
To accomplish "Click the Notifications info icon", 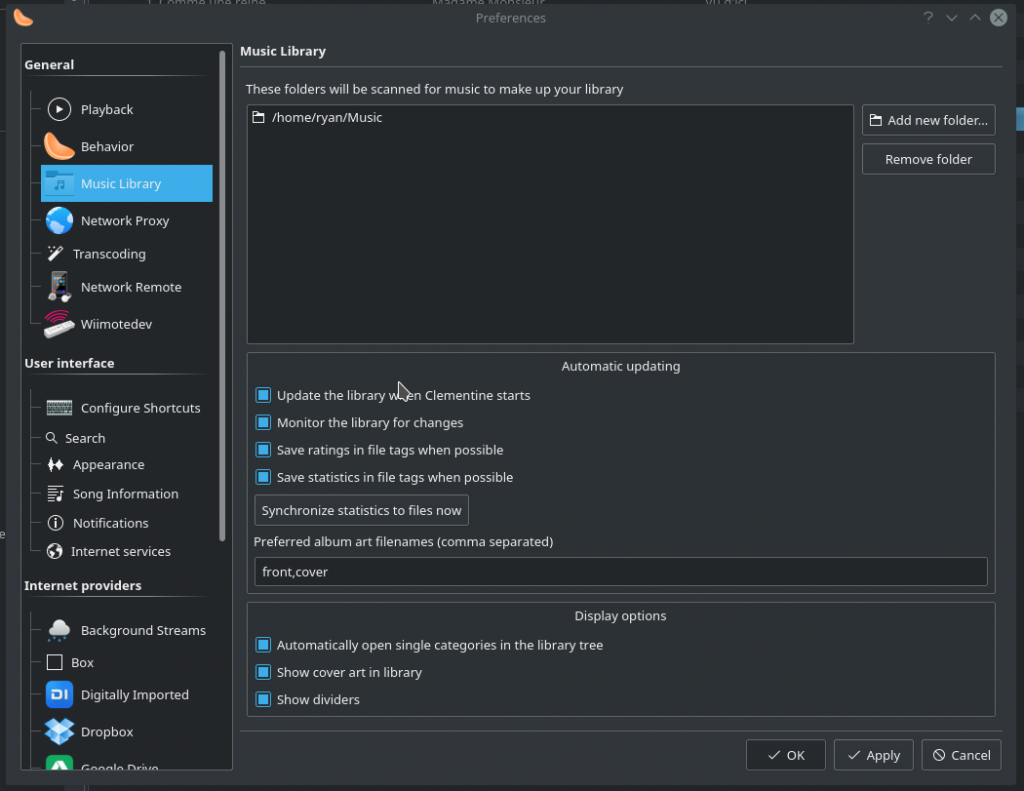I will click(55, 523).
